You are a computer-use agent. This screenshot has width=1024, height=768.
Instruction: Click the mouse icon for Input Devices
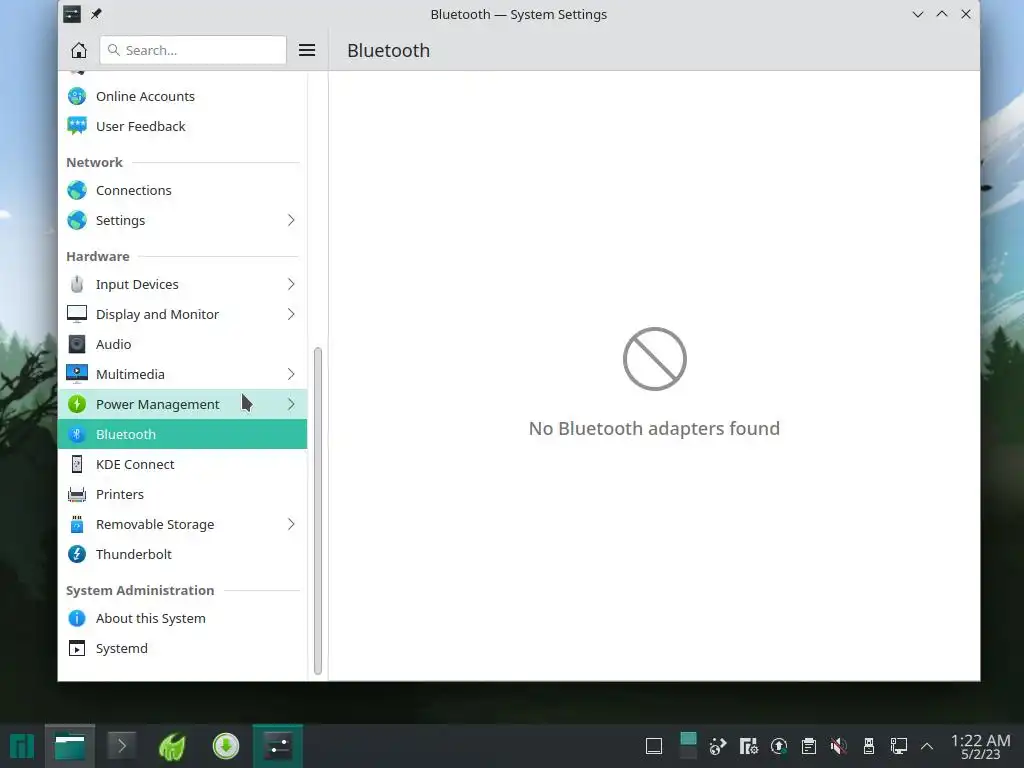click(76, 284)
